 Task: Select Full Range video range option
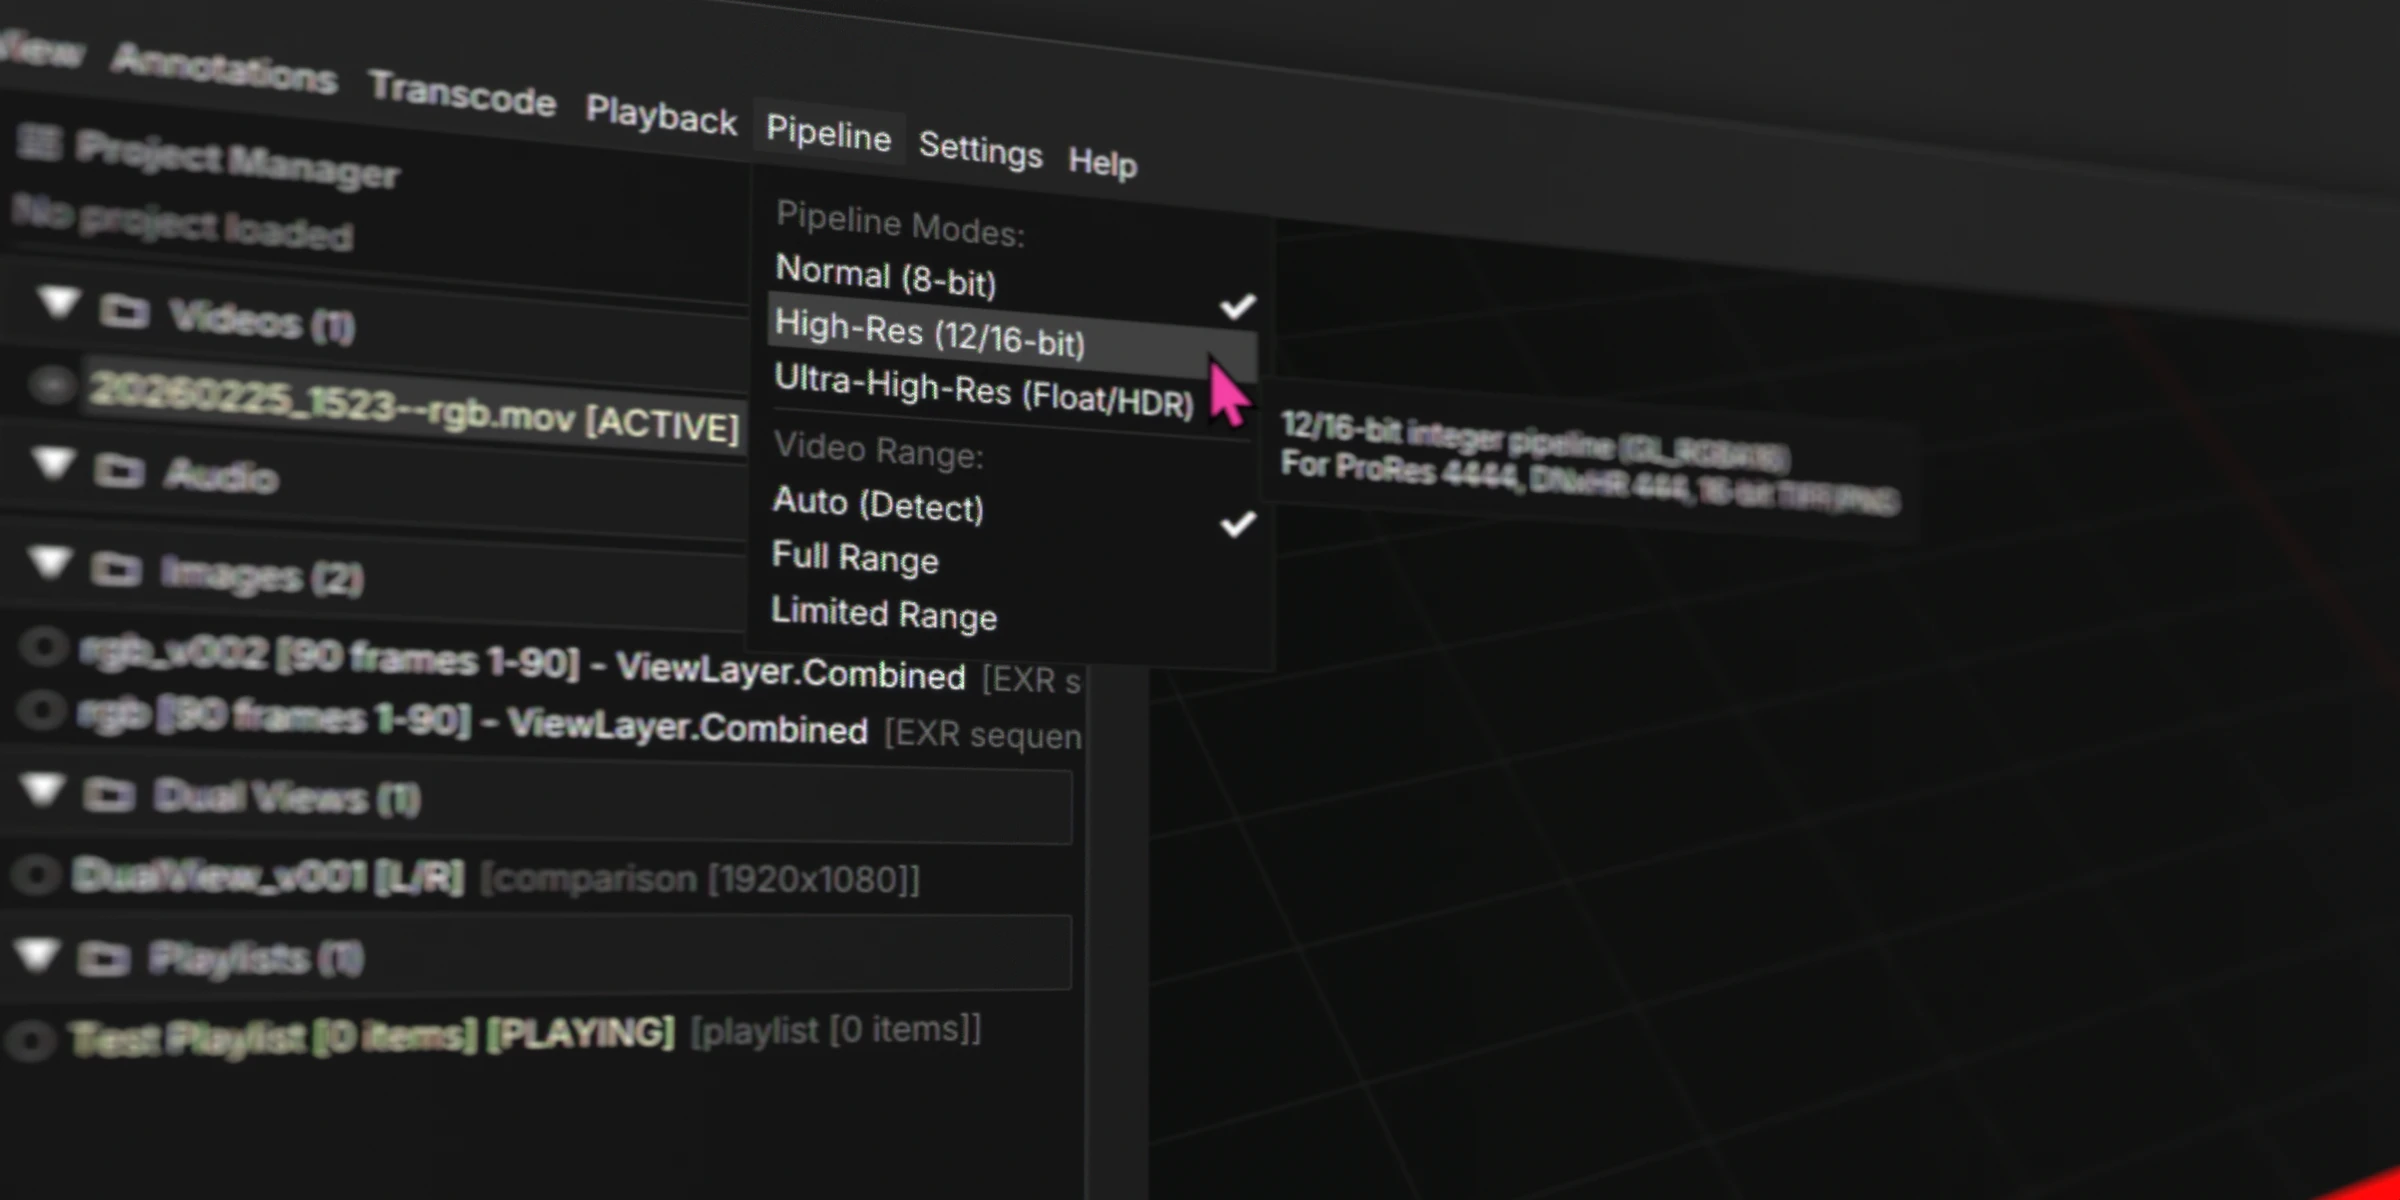coord(855,557)
